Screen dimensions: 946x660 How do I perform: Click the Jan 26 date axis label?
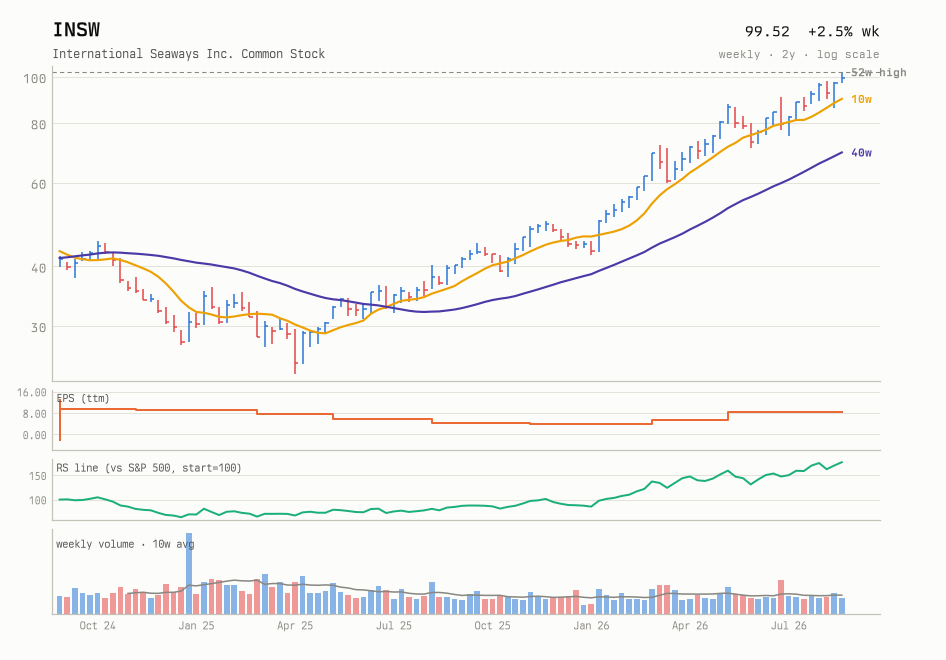click(591, 626)
